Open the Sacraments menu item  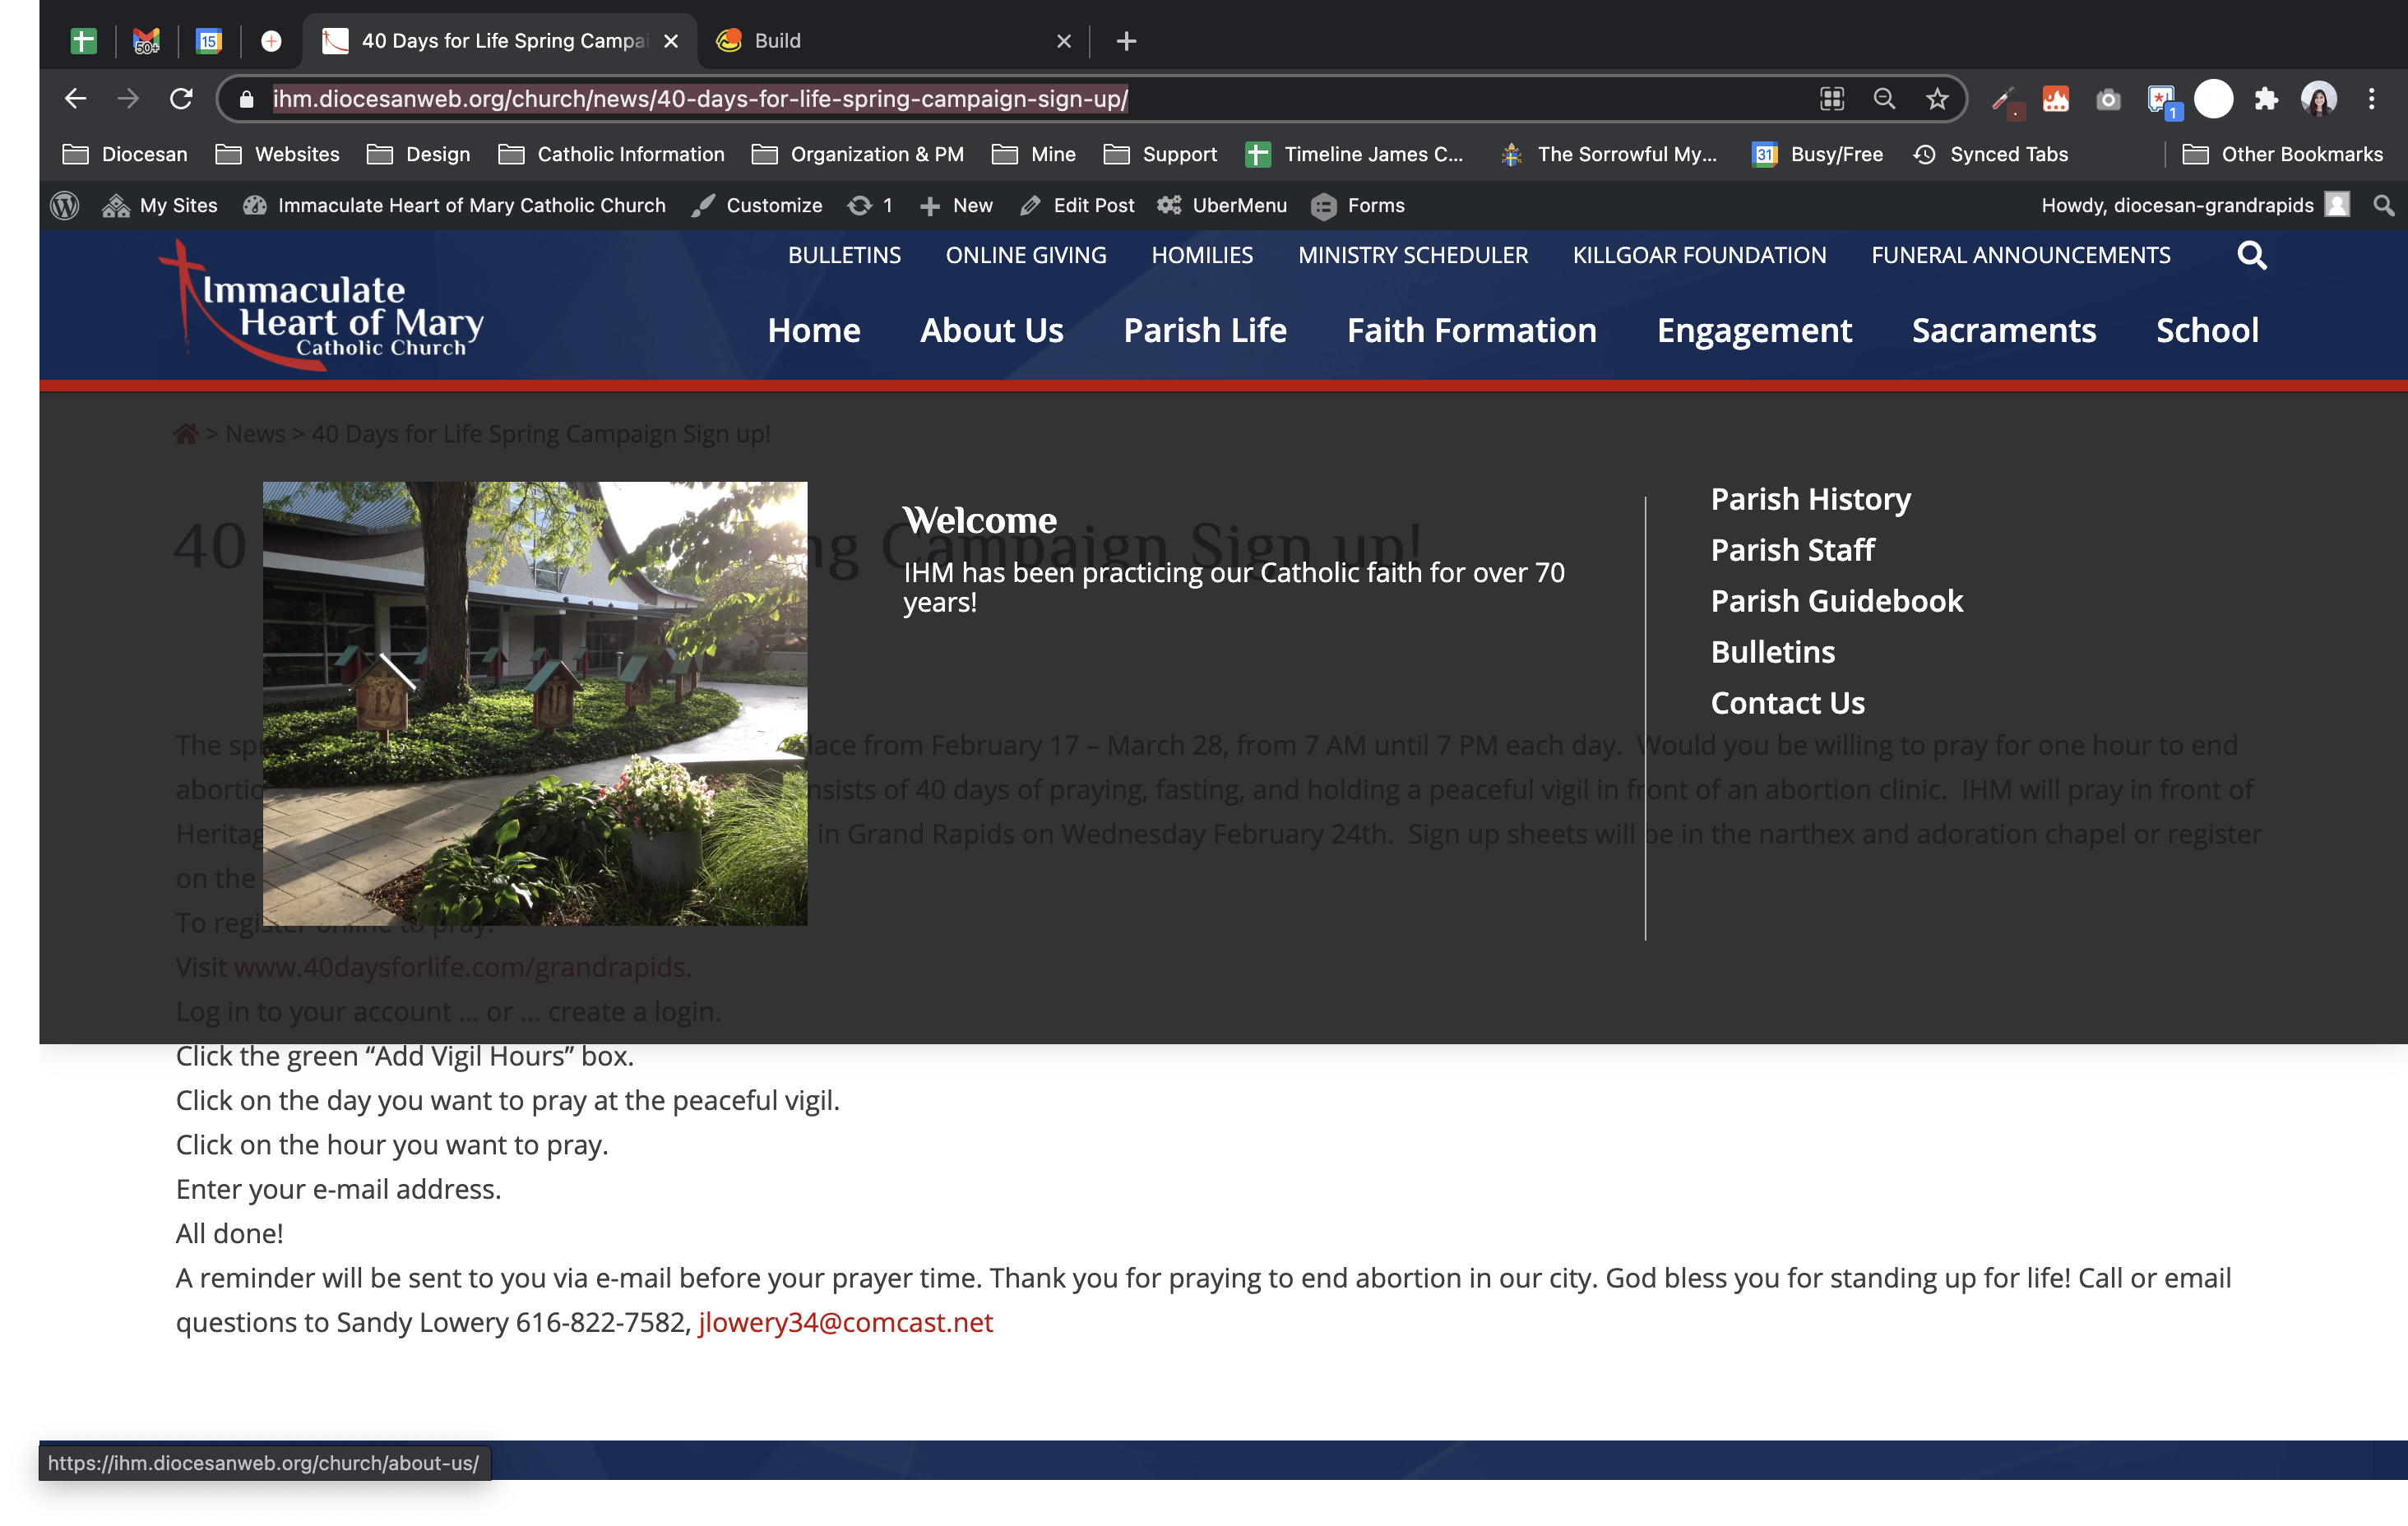point(2003,331)
